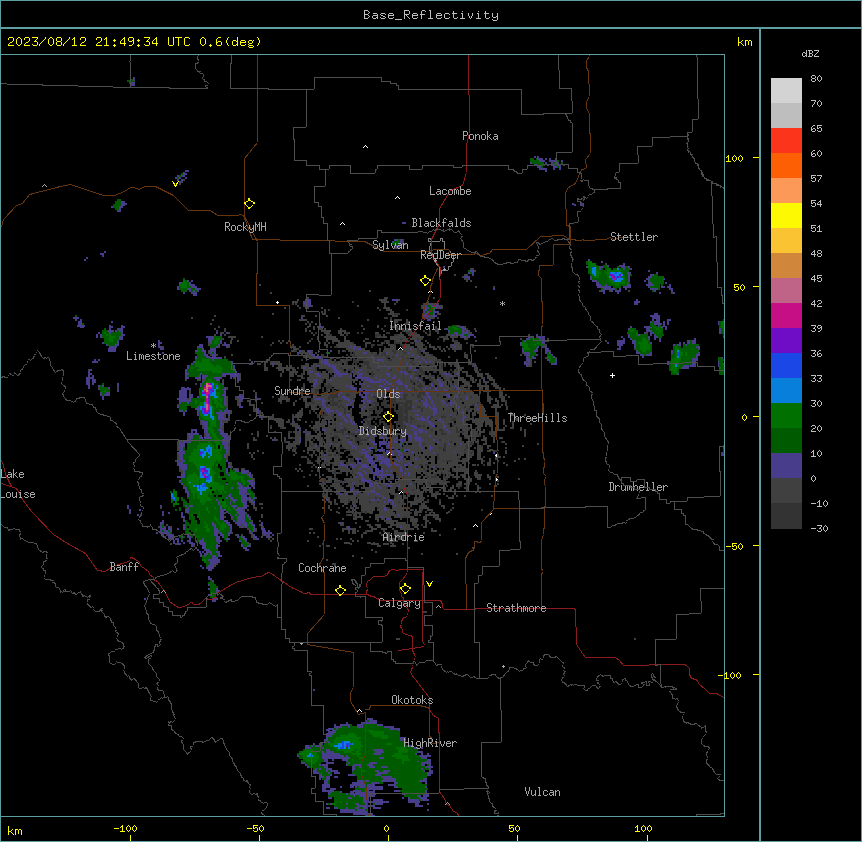Screen dimensions: 862x842
Task: Click the Banff town label
Action: [124, 567]
